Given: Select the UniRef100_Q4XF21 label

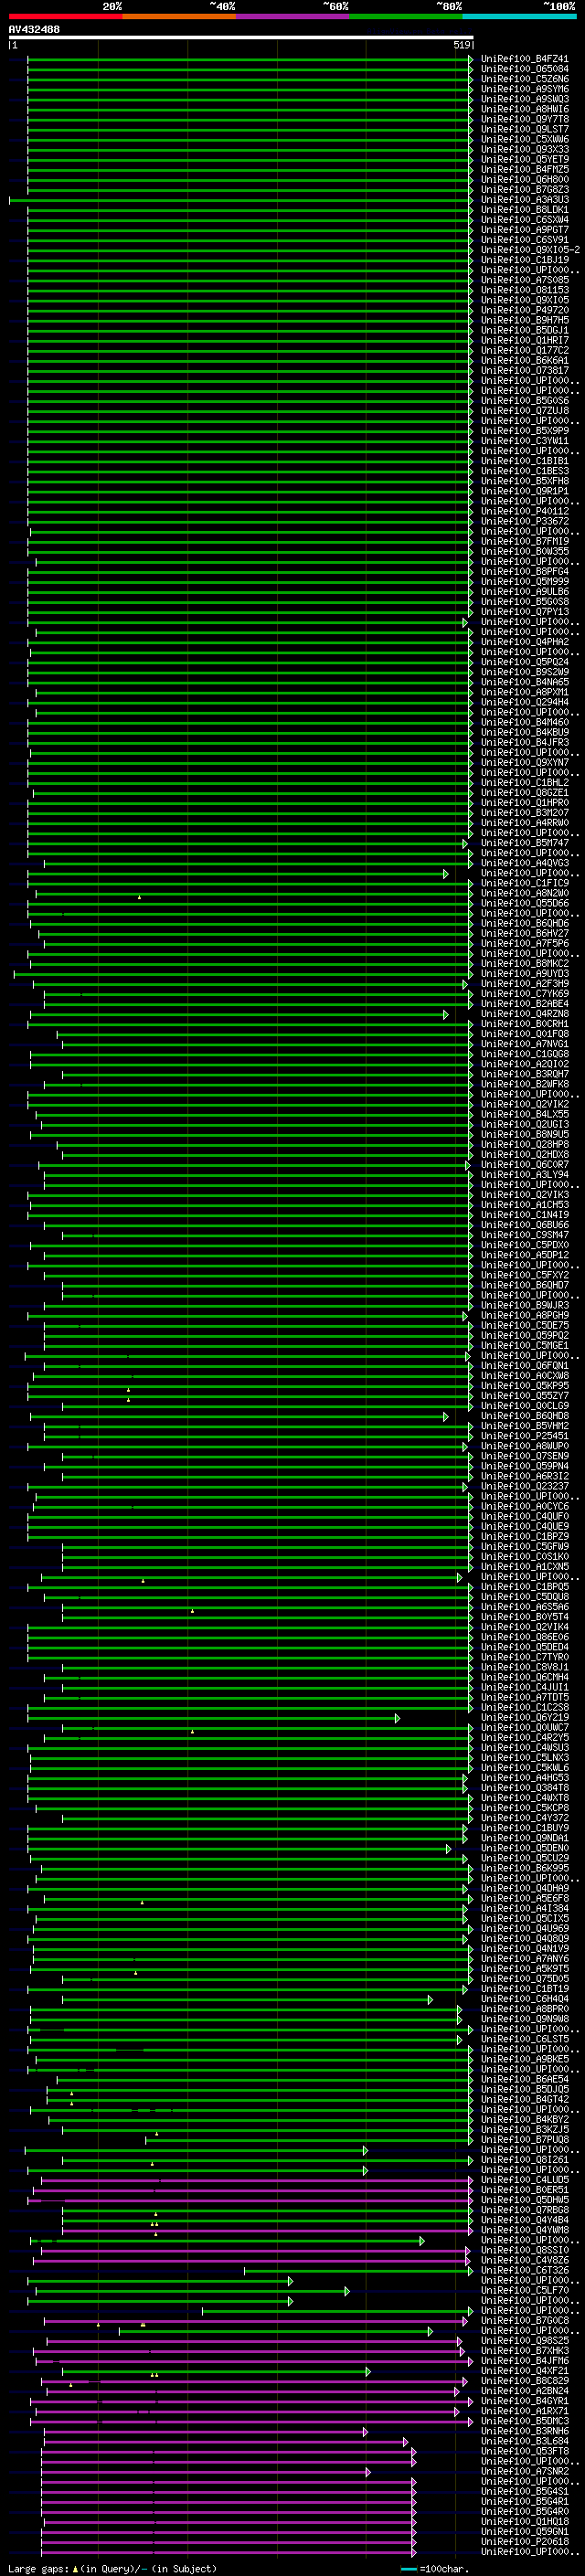Looking at the screenshot, I should click(524, 2370).
